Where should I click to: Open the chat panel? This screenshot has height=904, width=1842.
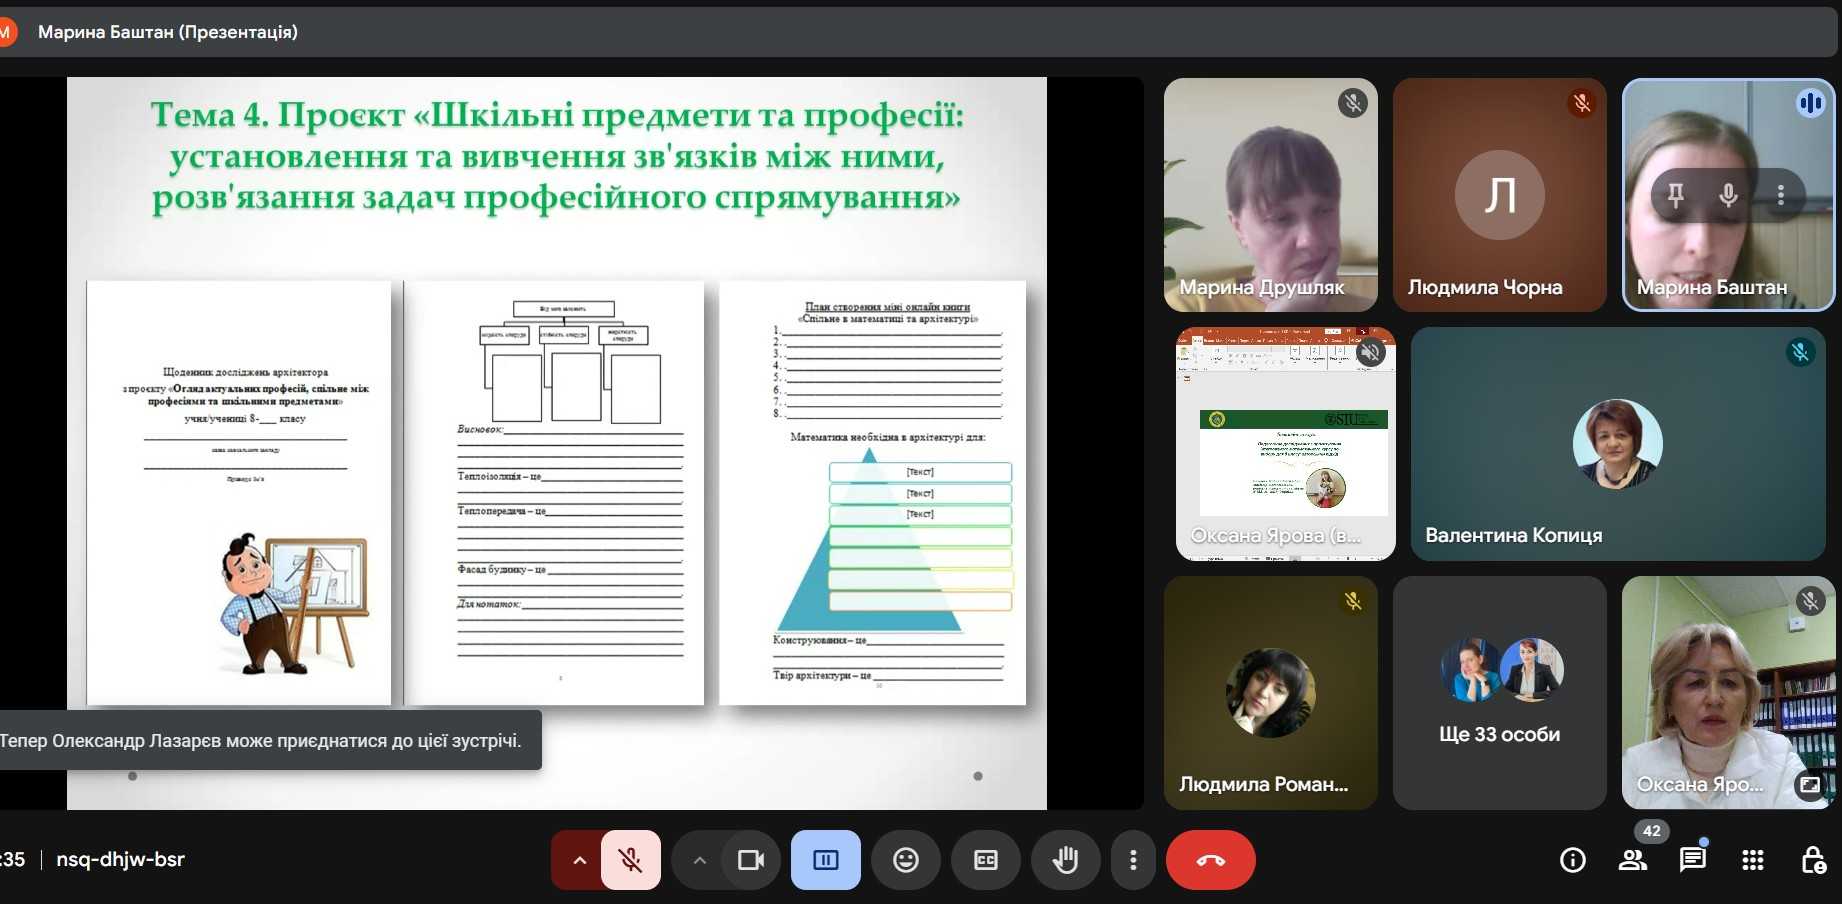1692,860
